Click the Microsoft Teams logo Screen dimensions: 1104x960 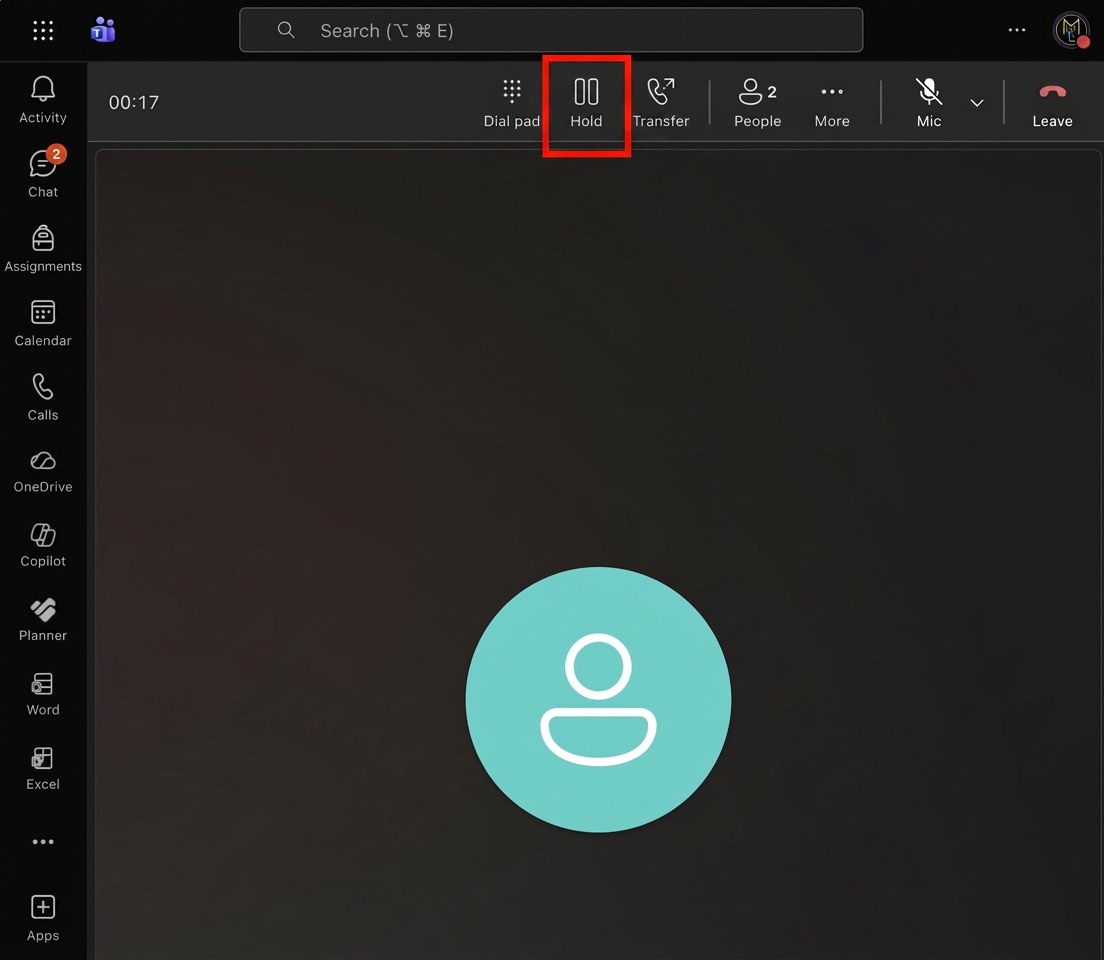(103, 30)
